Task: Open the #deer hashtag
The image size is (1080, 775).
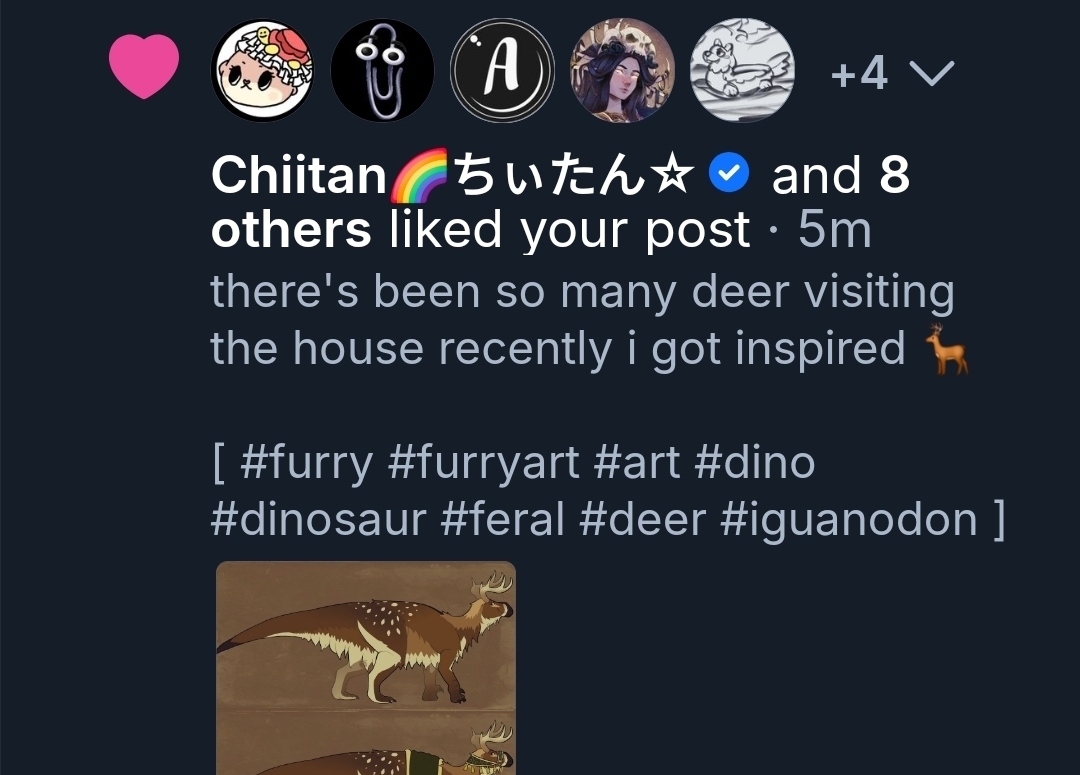Action: tap(643, 520)
